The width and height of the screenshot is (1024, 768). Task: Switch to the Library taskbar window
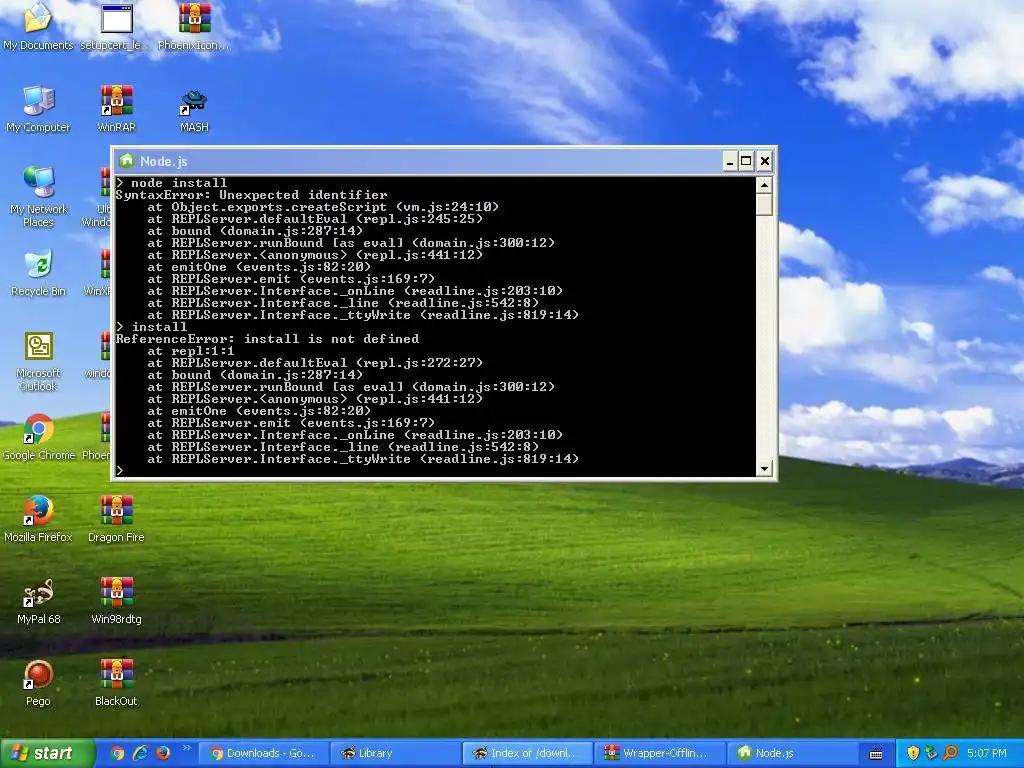click(x=394, y=753)
